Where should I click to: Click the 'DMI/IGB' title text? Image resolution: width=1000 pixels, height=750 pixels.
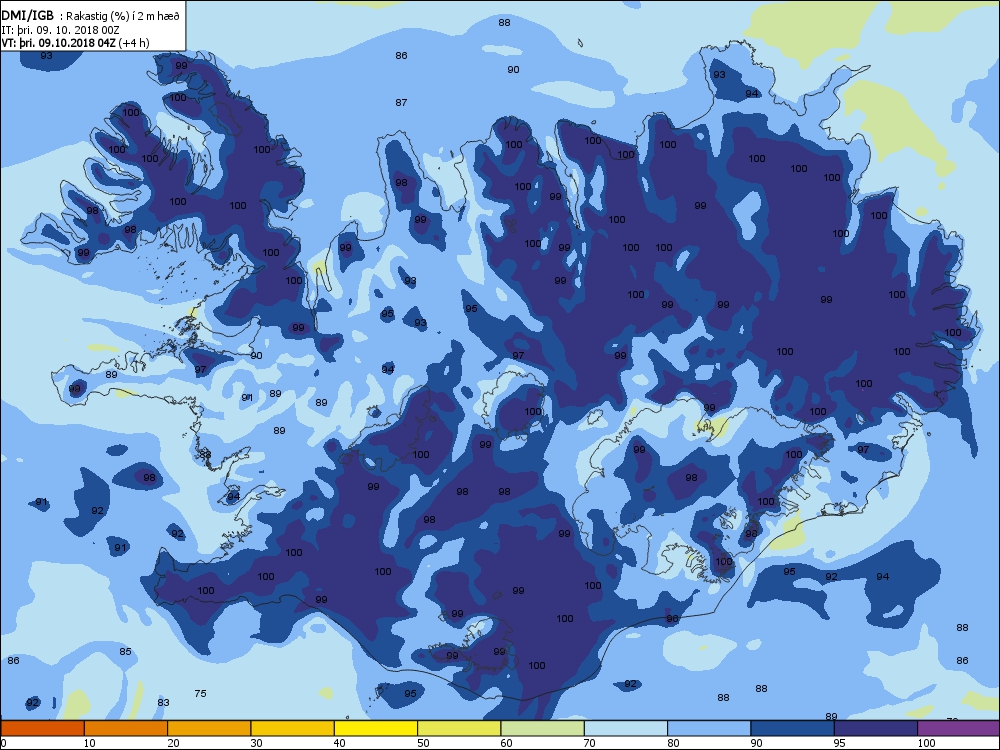coord(27,16)
